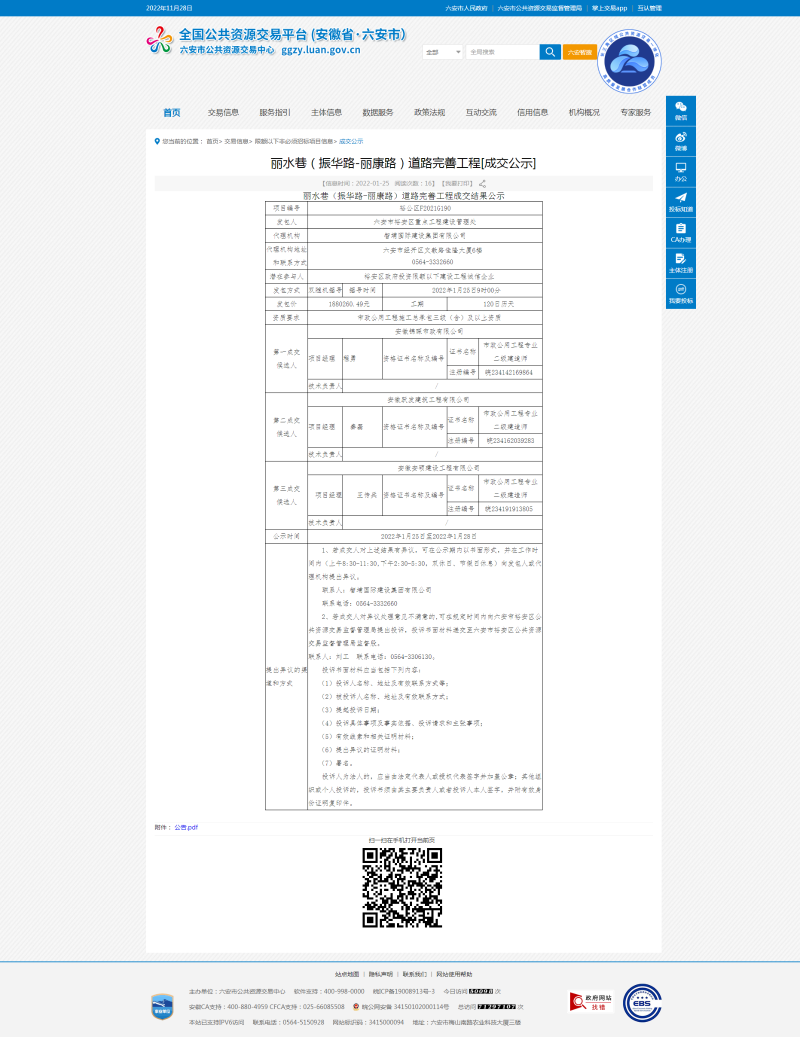Open the 微博 Weibo sidebar icon
This screenshot has height=1037, width=800.
(x=680, y=139)
